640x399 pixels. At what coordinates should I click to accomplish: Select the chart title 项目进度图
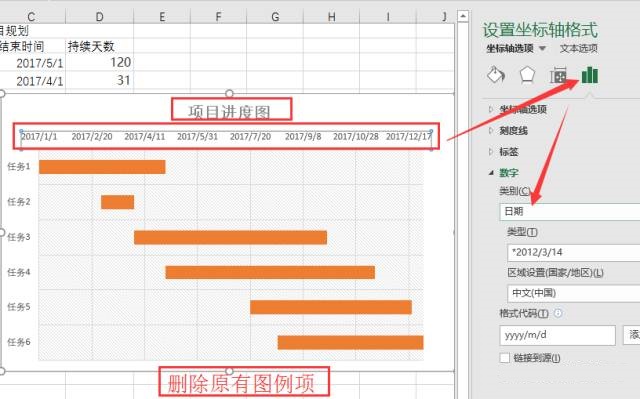[229, 112]
